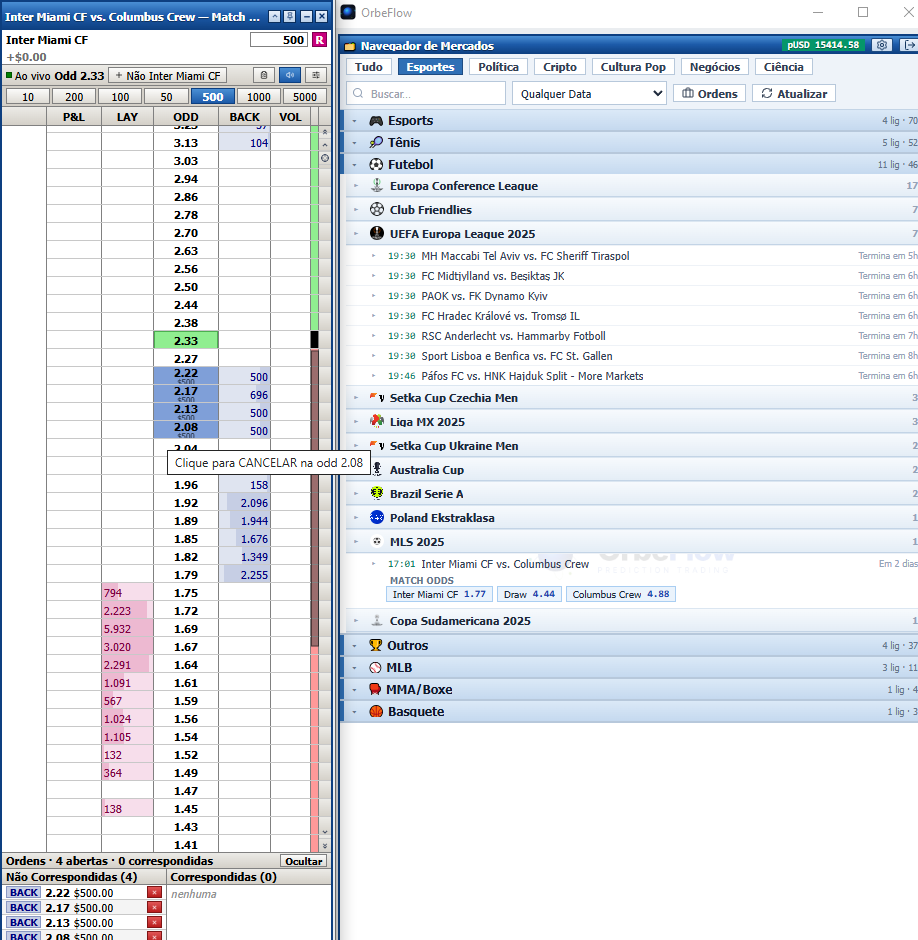Click the battery-shaped icon in ladder toolbar
918x940 pixels.
pos(264,75)
